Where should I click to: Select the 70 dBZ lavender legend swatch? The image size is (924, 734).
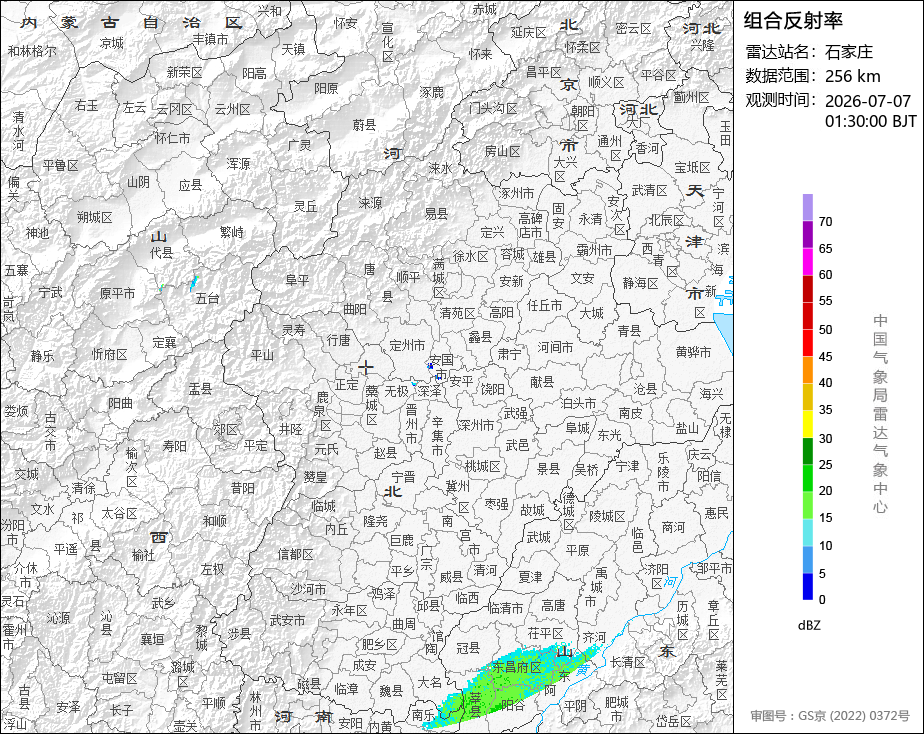(x=807, y=207)
